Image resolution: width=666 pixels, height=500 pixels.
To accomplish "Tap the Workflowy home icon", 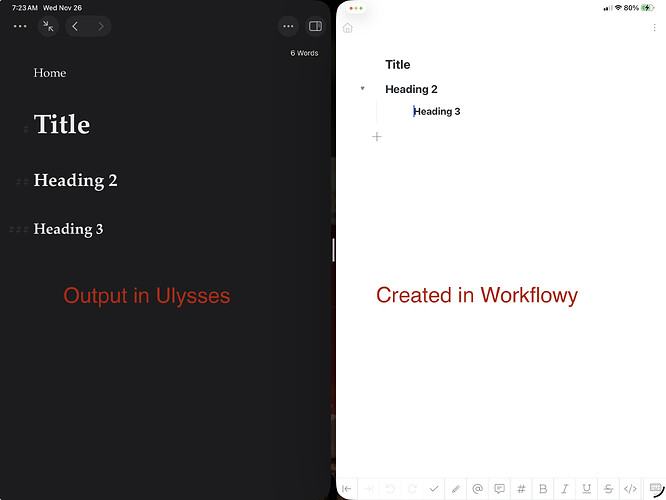I will point(347,28).
